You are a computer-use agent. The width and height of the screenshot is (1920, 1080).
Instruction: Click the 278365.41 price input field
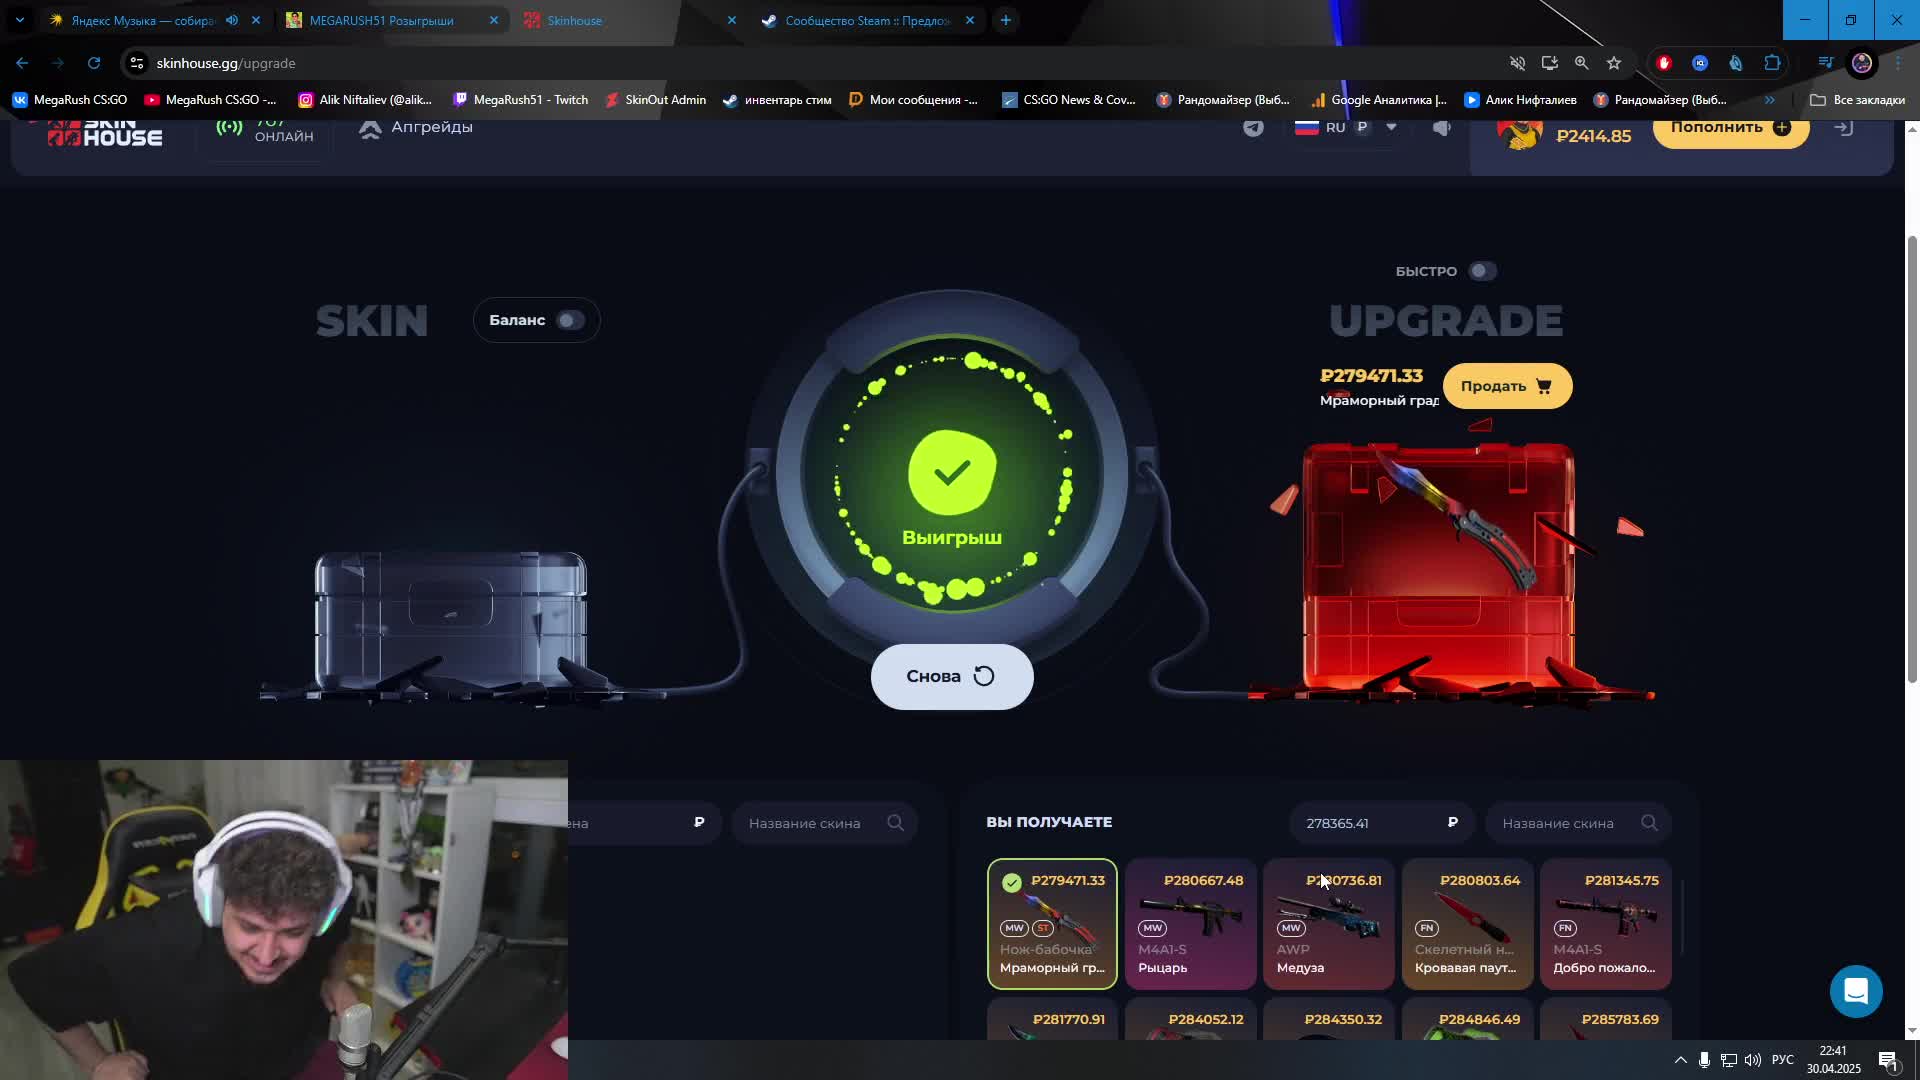(1380, 823)
